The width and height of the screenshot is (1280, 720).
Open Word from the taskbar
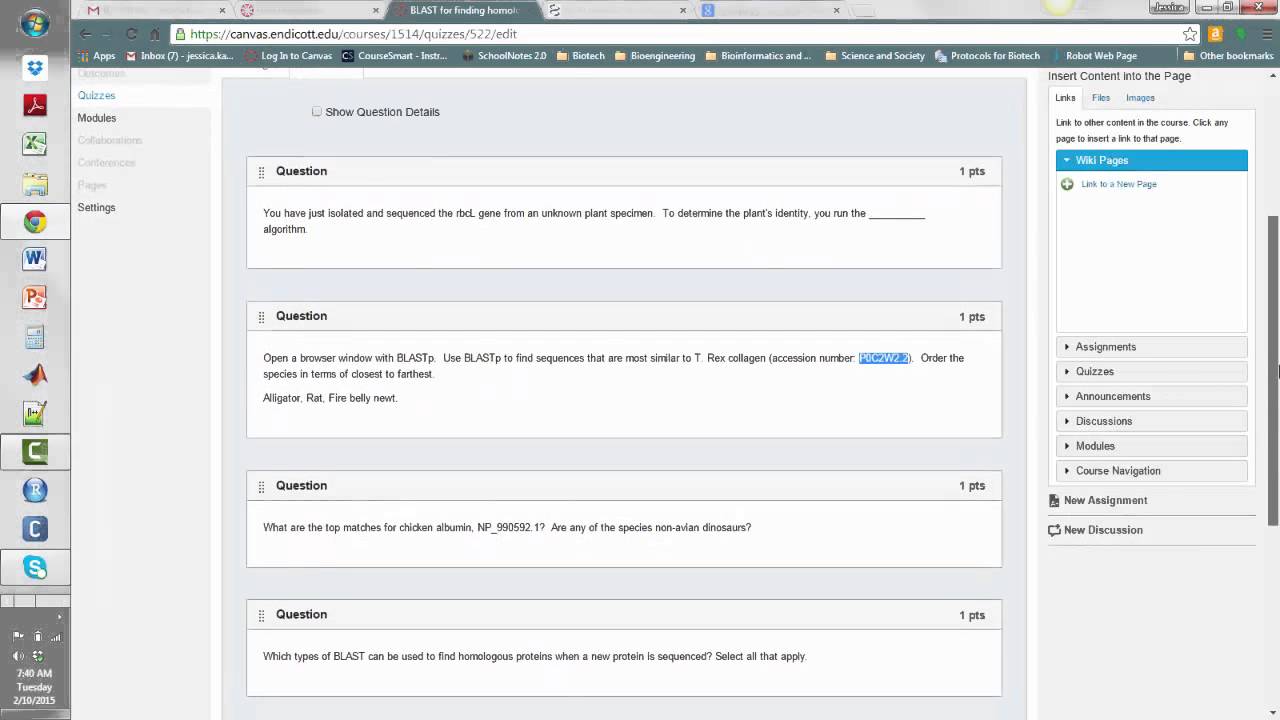point(35,260)
